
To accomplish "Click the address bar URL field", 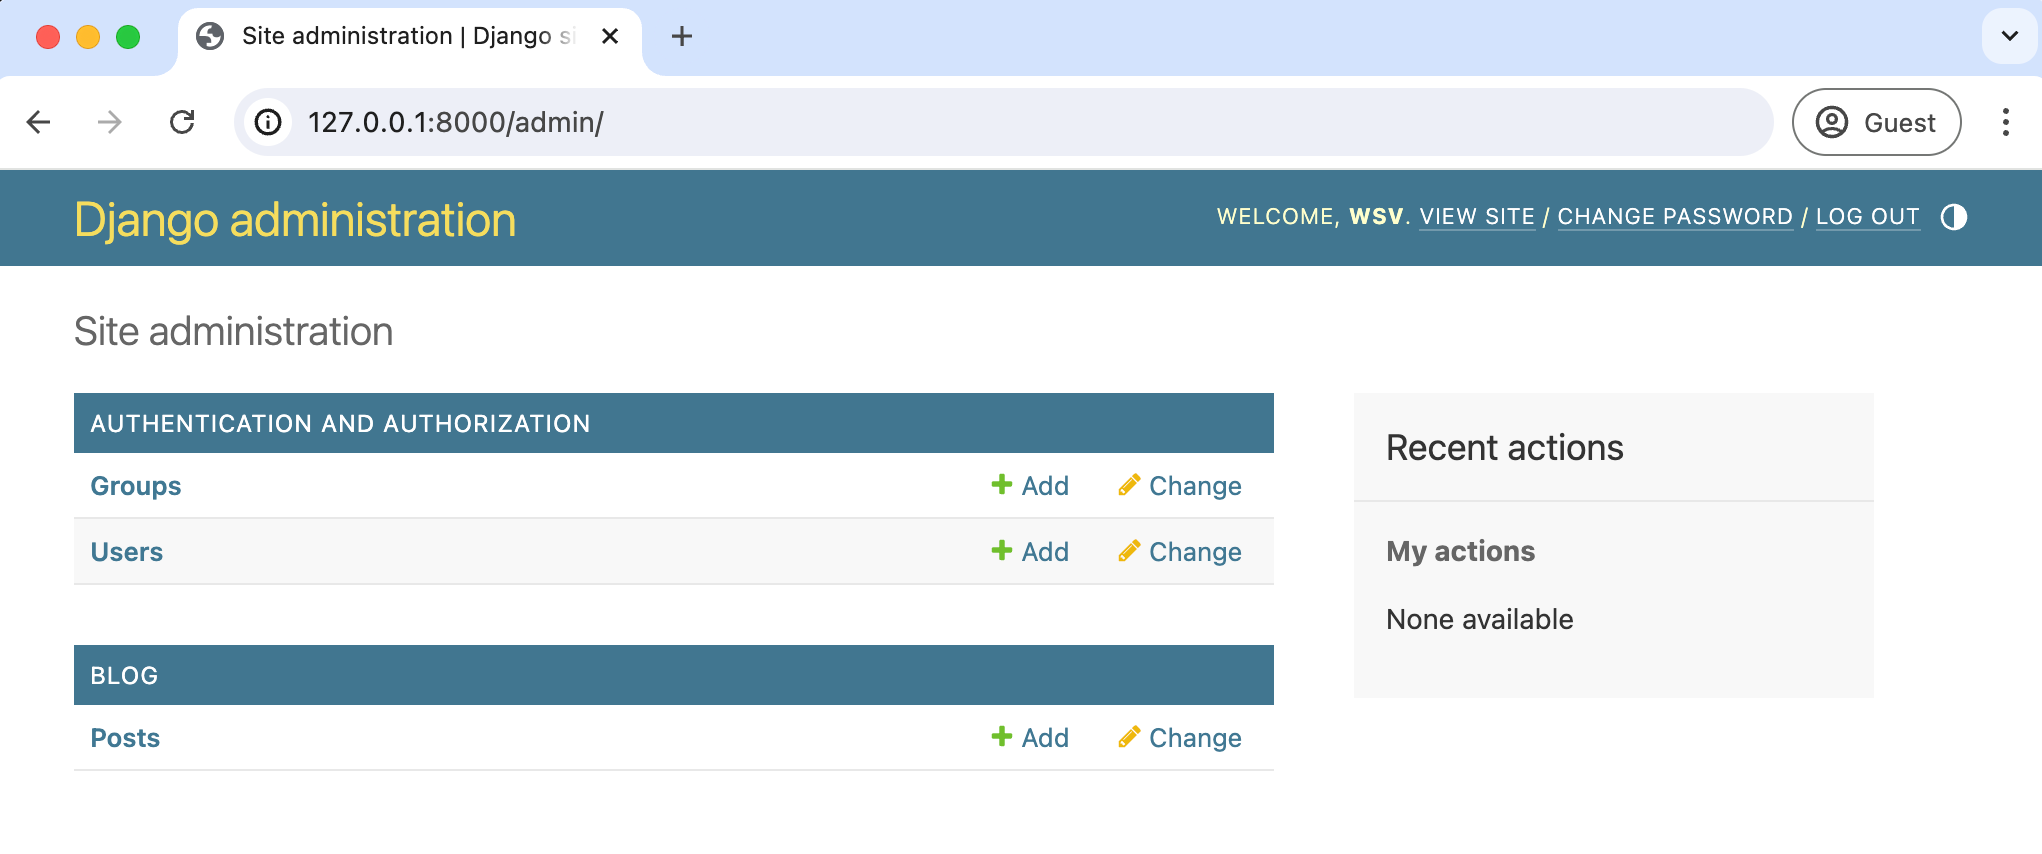I will pos(1004,122).
